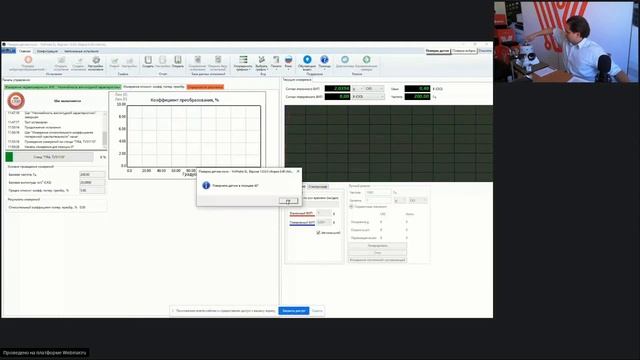Select the orange result step tab

(205, 87)
